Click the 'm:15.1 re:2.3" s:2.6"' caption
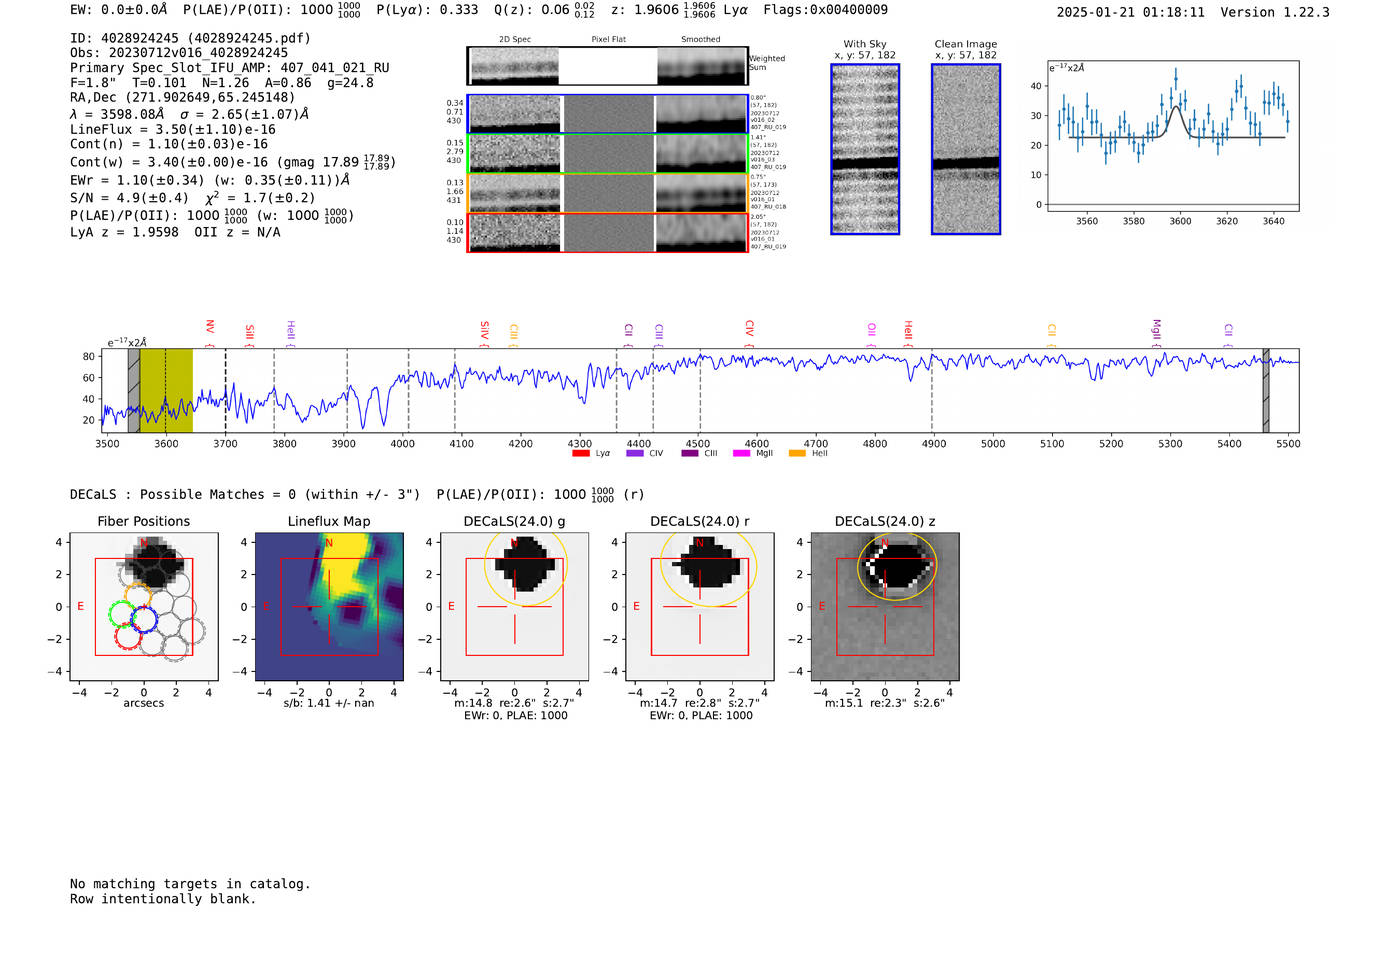Image resolution: width=1400 pixels, height=953 pixels. [885, 703]
